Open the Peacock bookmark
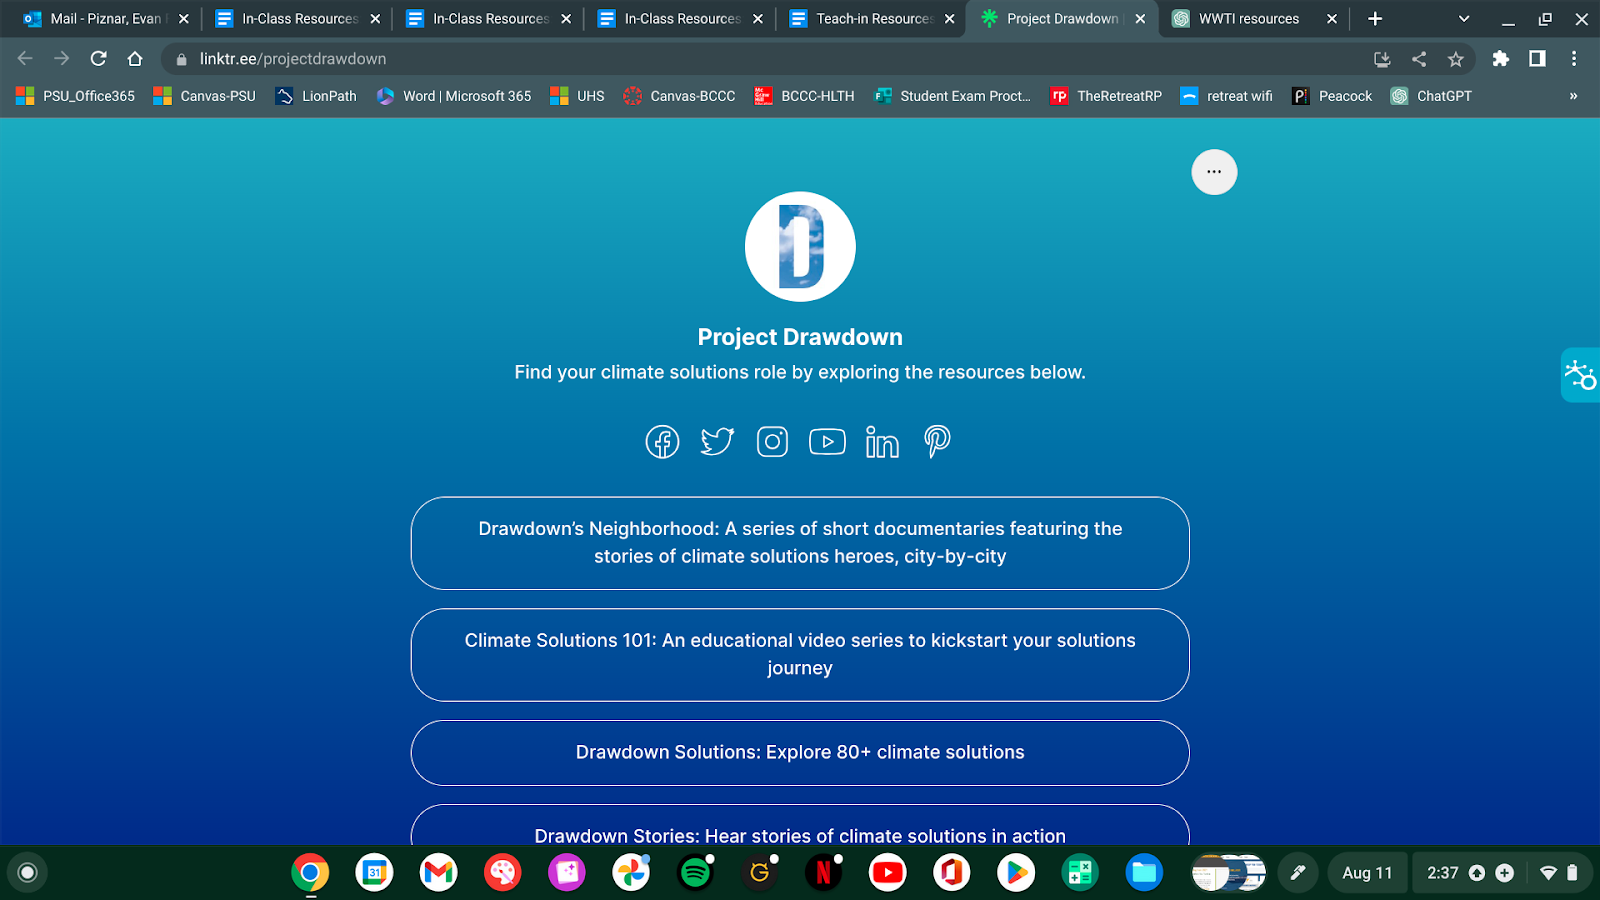The height and width of the screenshot is (900, 1600). pos(1333,96)
